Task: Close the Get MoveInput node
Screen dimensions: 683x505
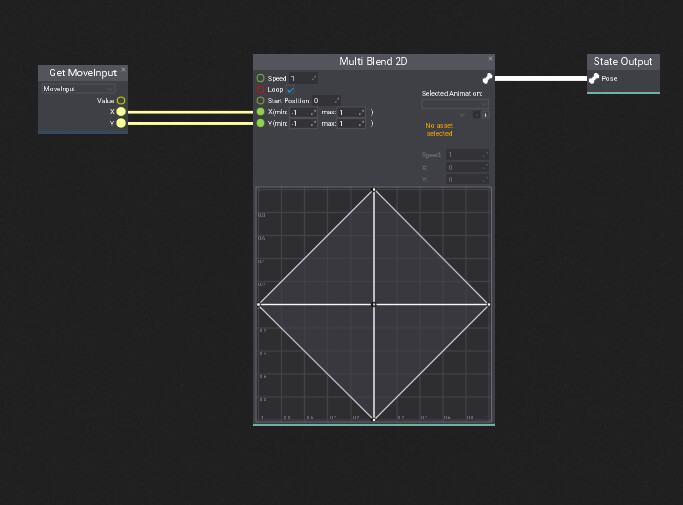Action: (124, 70)
